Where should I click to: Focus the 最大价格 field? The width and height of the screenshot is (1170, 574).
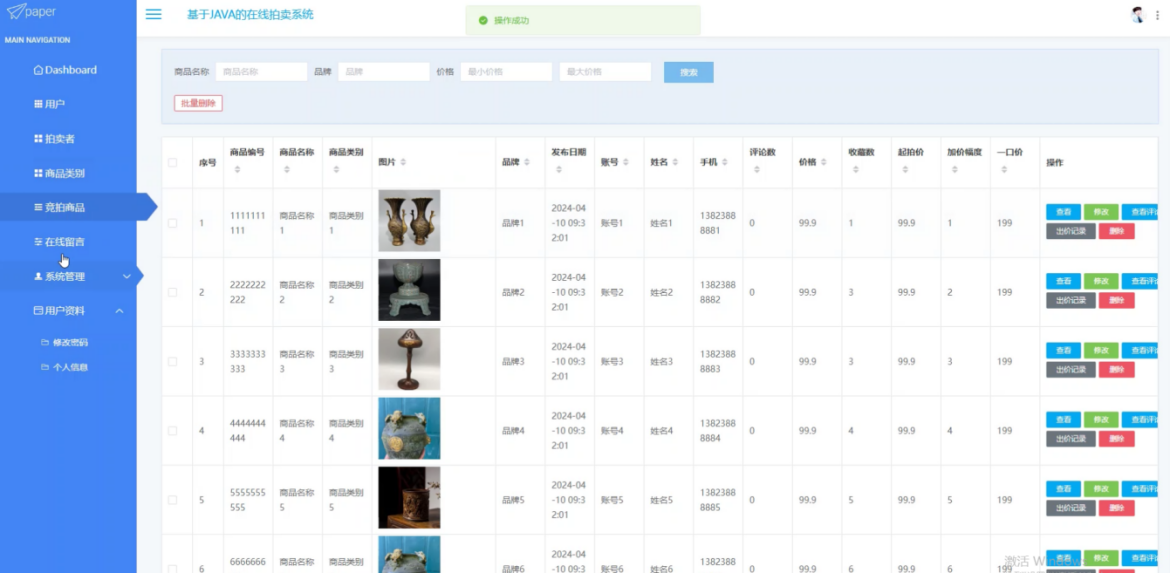click(605, 72)
